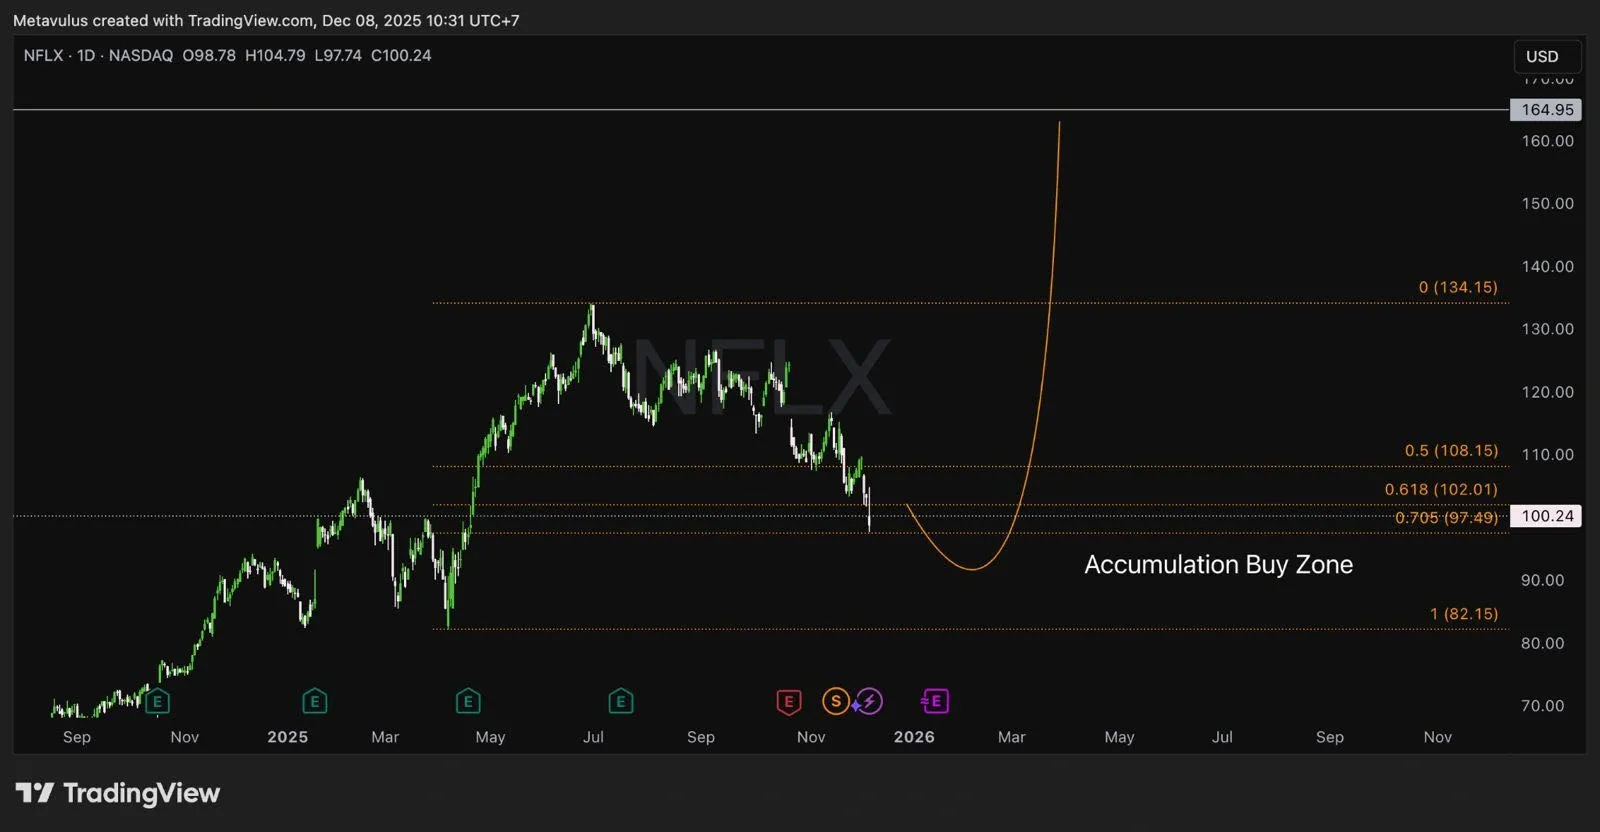Select the 1 (82.15) Fibonacci level label

point(1464,614)
